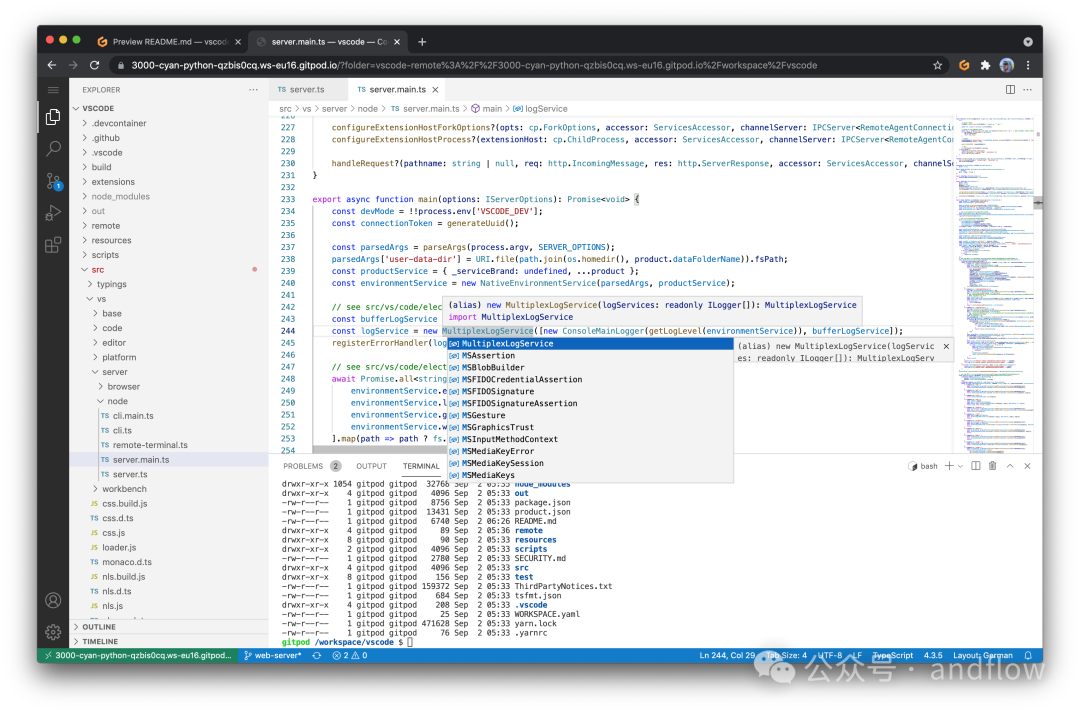Split the editor to the right
The width and height of the screenshot is (1080, 712).
pos(1010,90)
